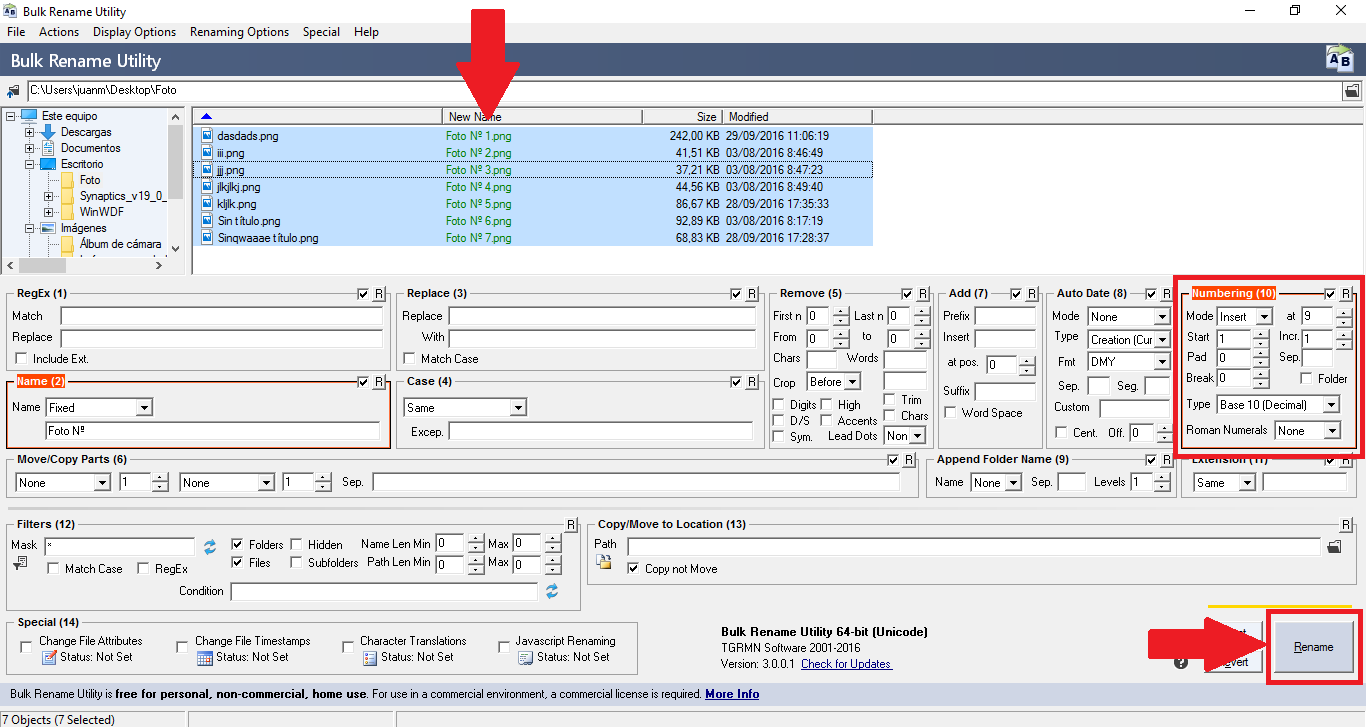
Task: Click the browse folder icon beside the path bar
Action: pyautogui.click(x=1352, y=91)
